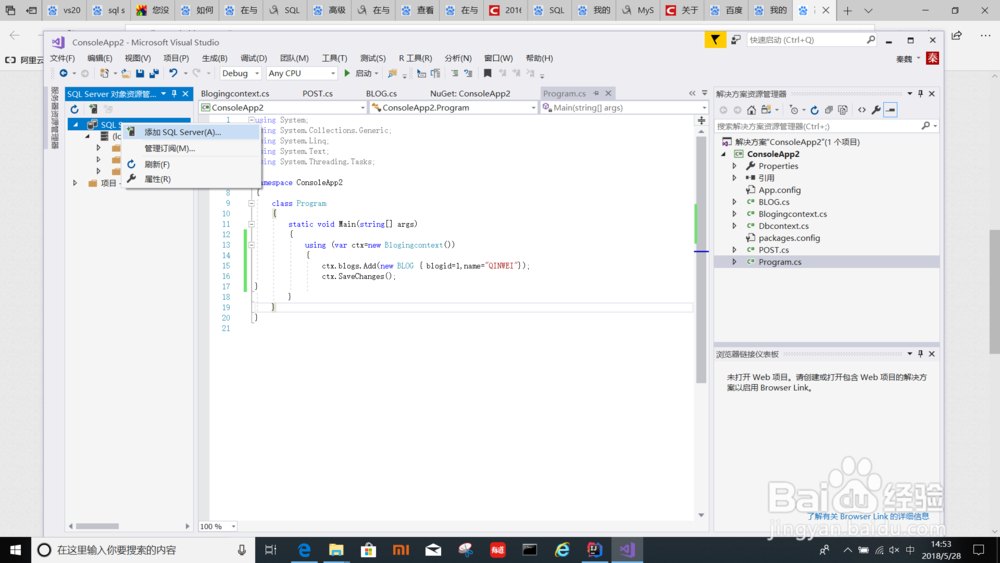1000x563 pixels.
Task: Expand the Properties node in Solution Explorer
Action: 735,166
